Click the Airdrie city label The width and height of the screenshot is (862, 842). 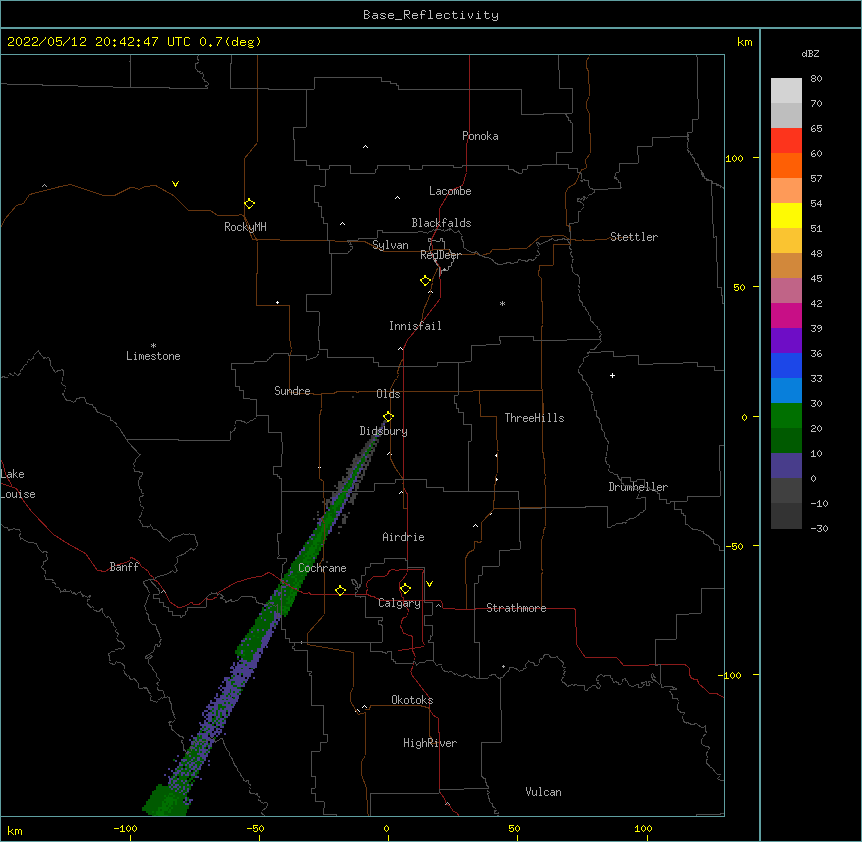404,537
